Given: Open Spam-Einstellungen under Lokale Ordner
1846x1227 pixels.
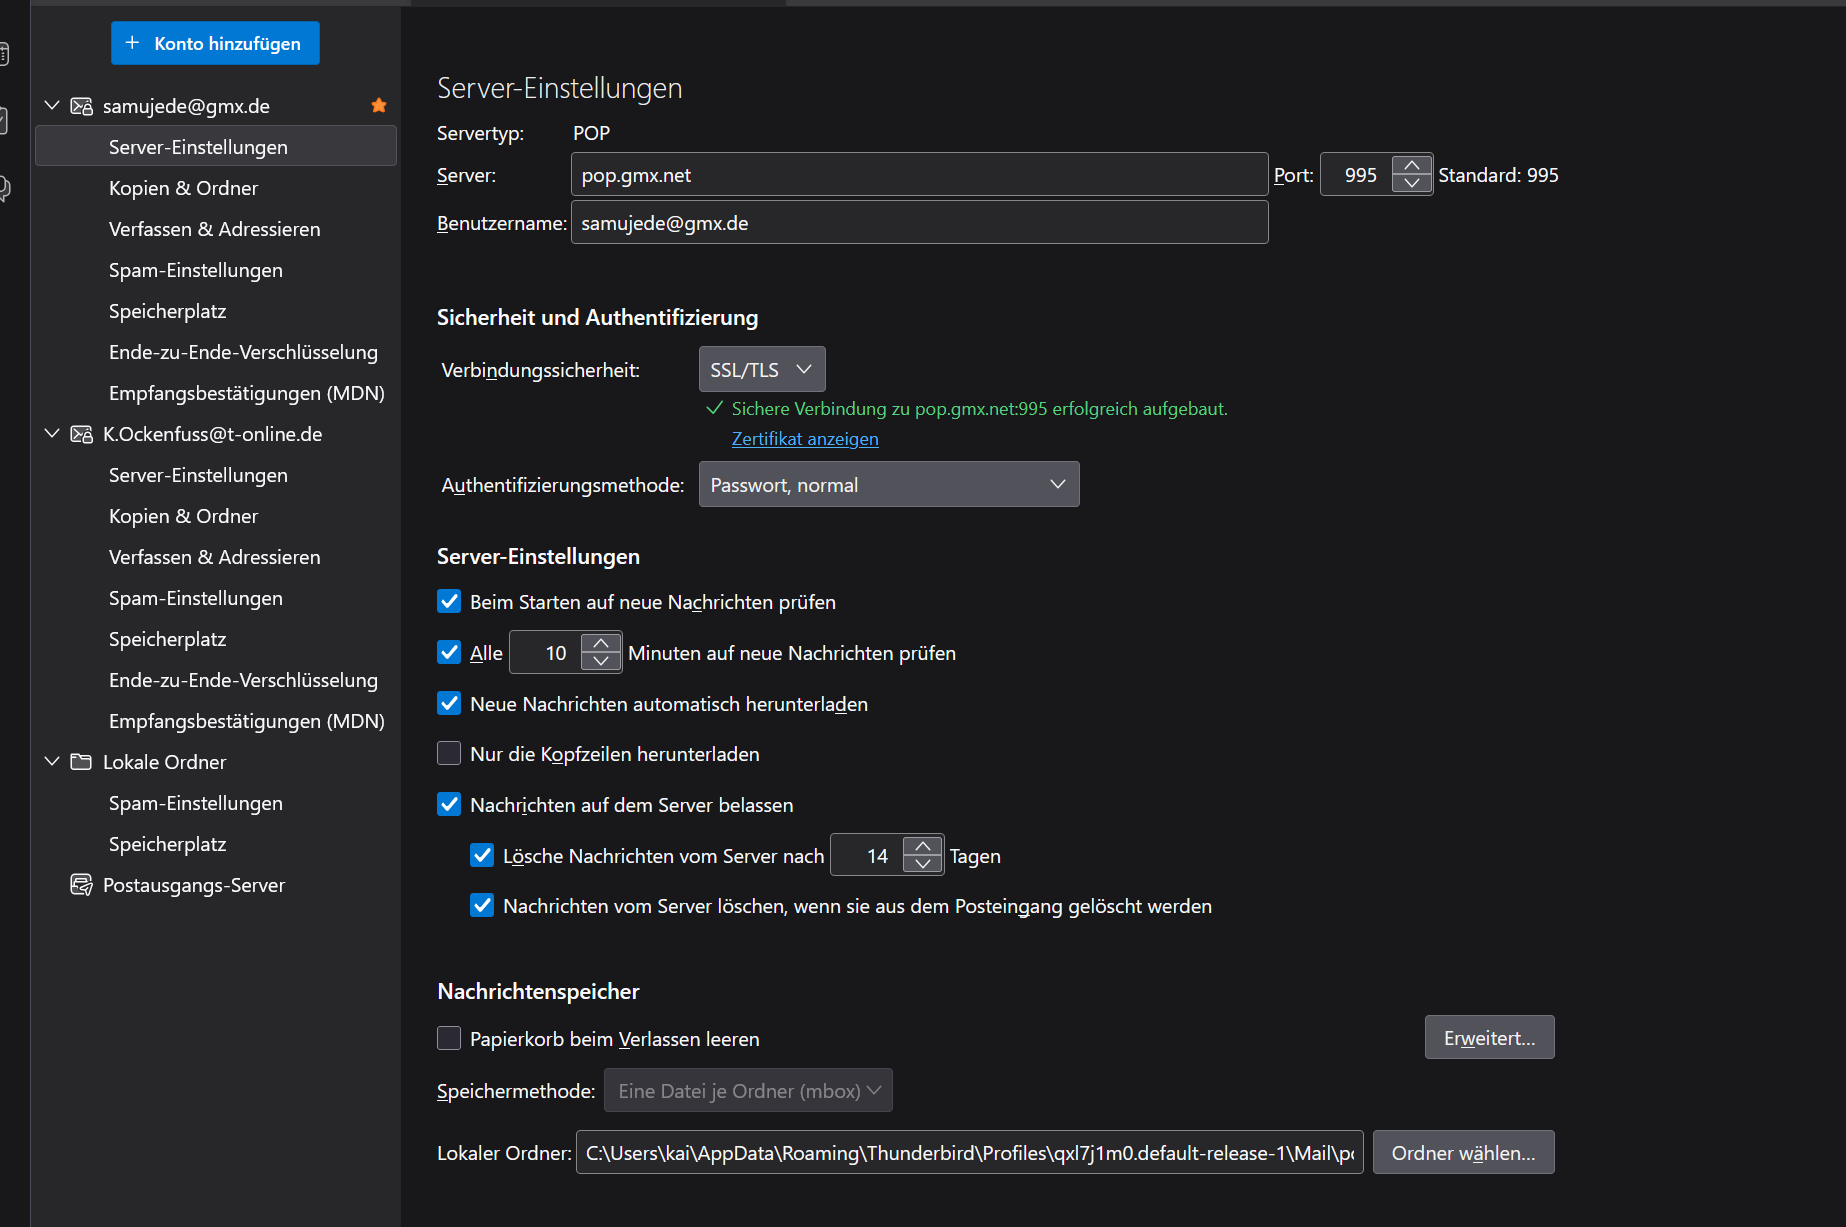Looking at the screenshot, I should [215, 802].
